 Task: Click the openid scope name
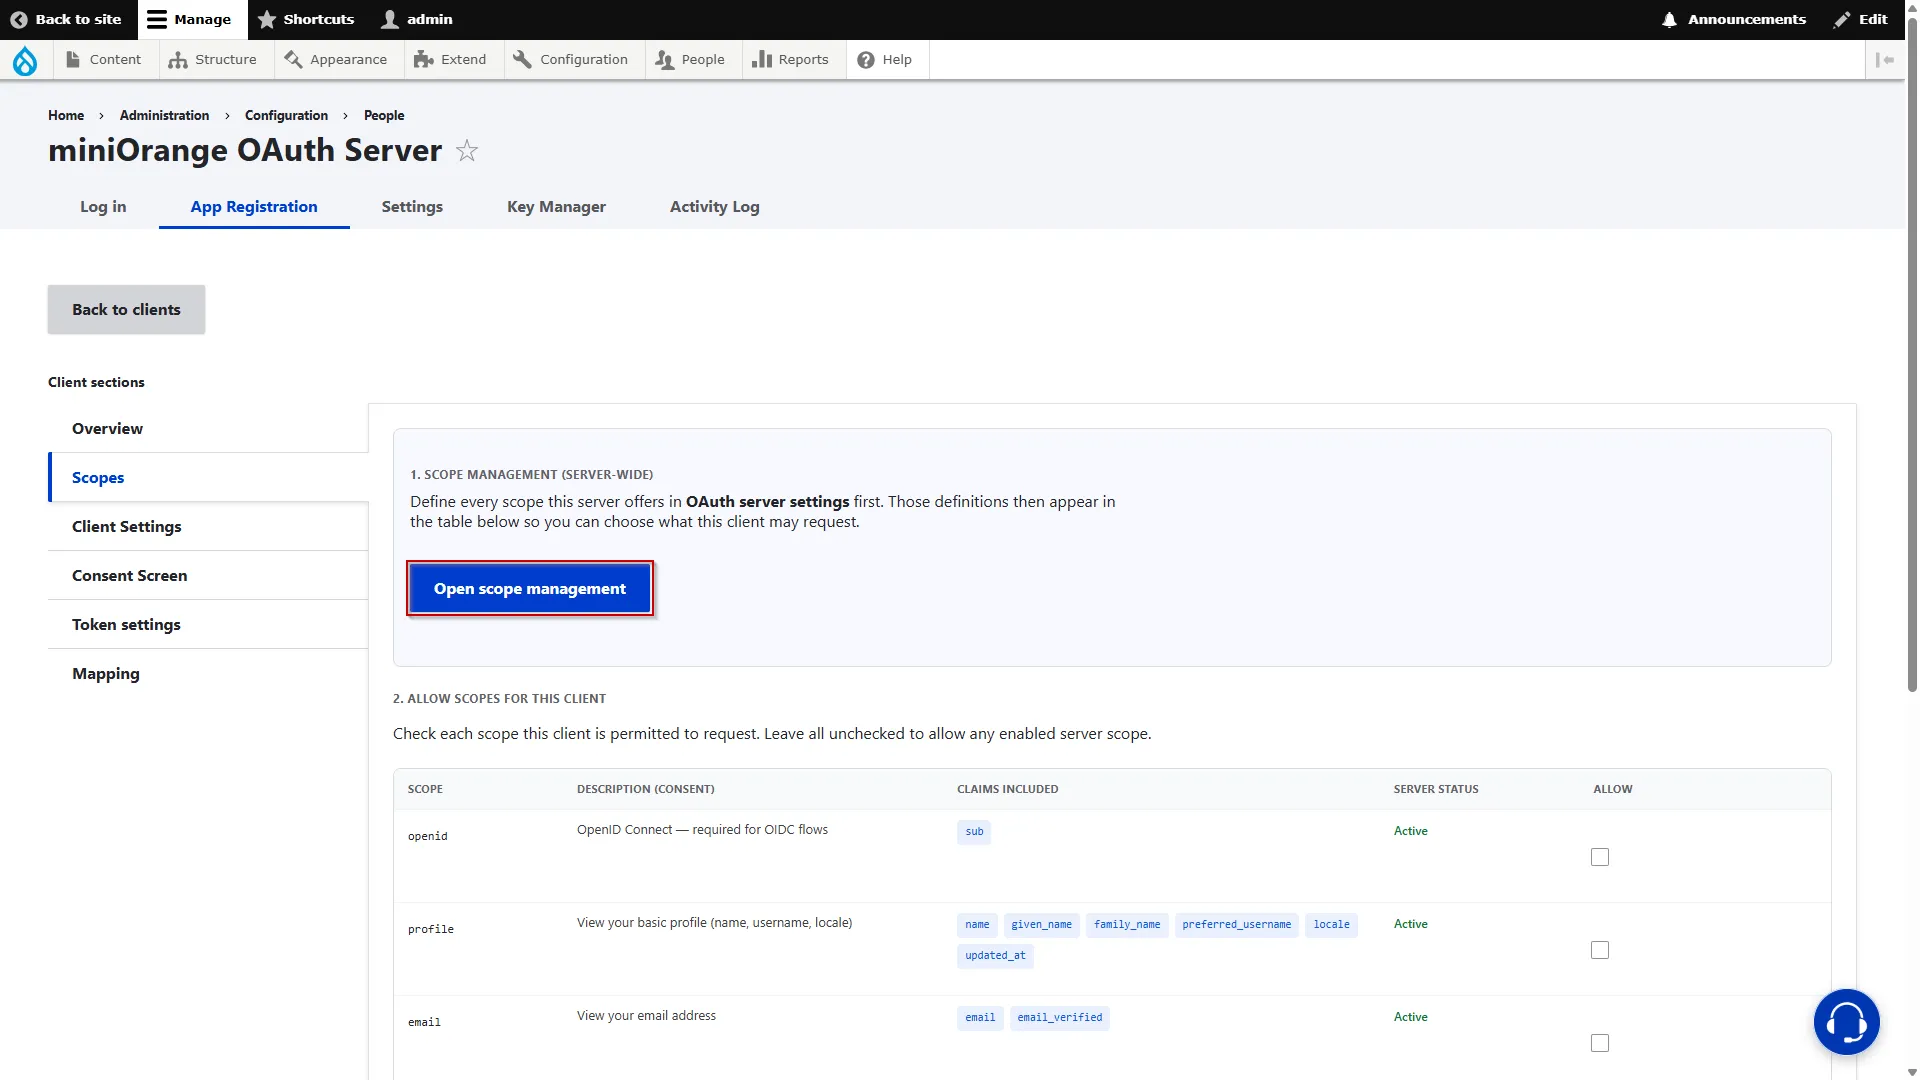[x=427, y=836]
